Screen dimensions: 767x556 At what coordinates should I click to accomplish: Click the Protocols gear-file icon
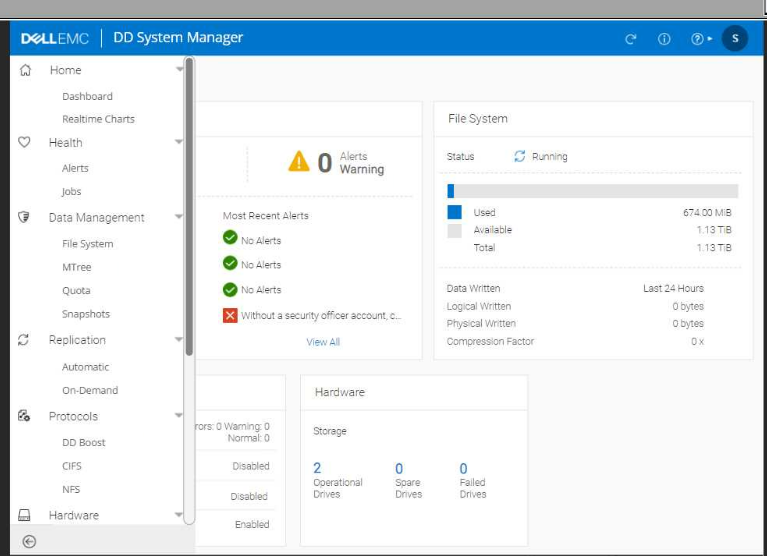point(23,416)
